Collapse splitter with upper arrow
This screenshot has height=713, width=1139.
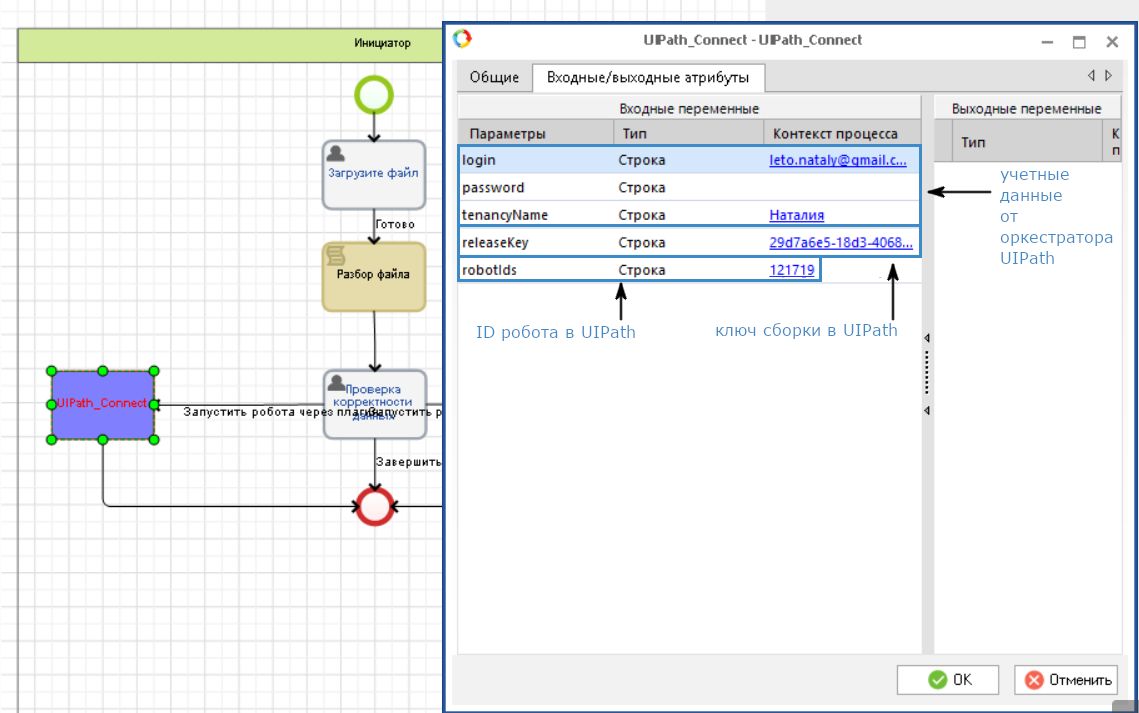point(927,338)
